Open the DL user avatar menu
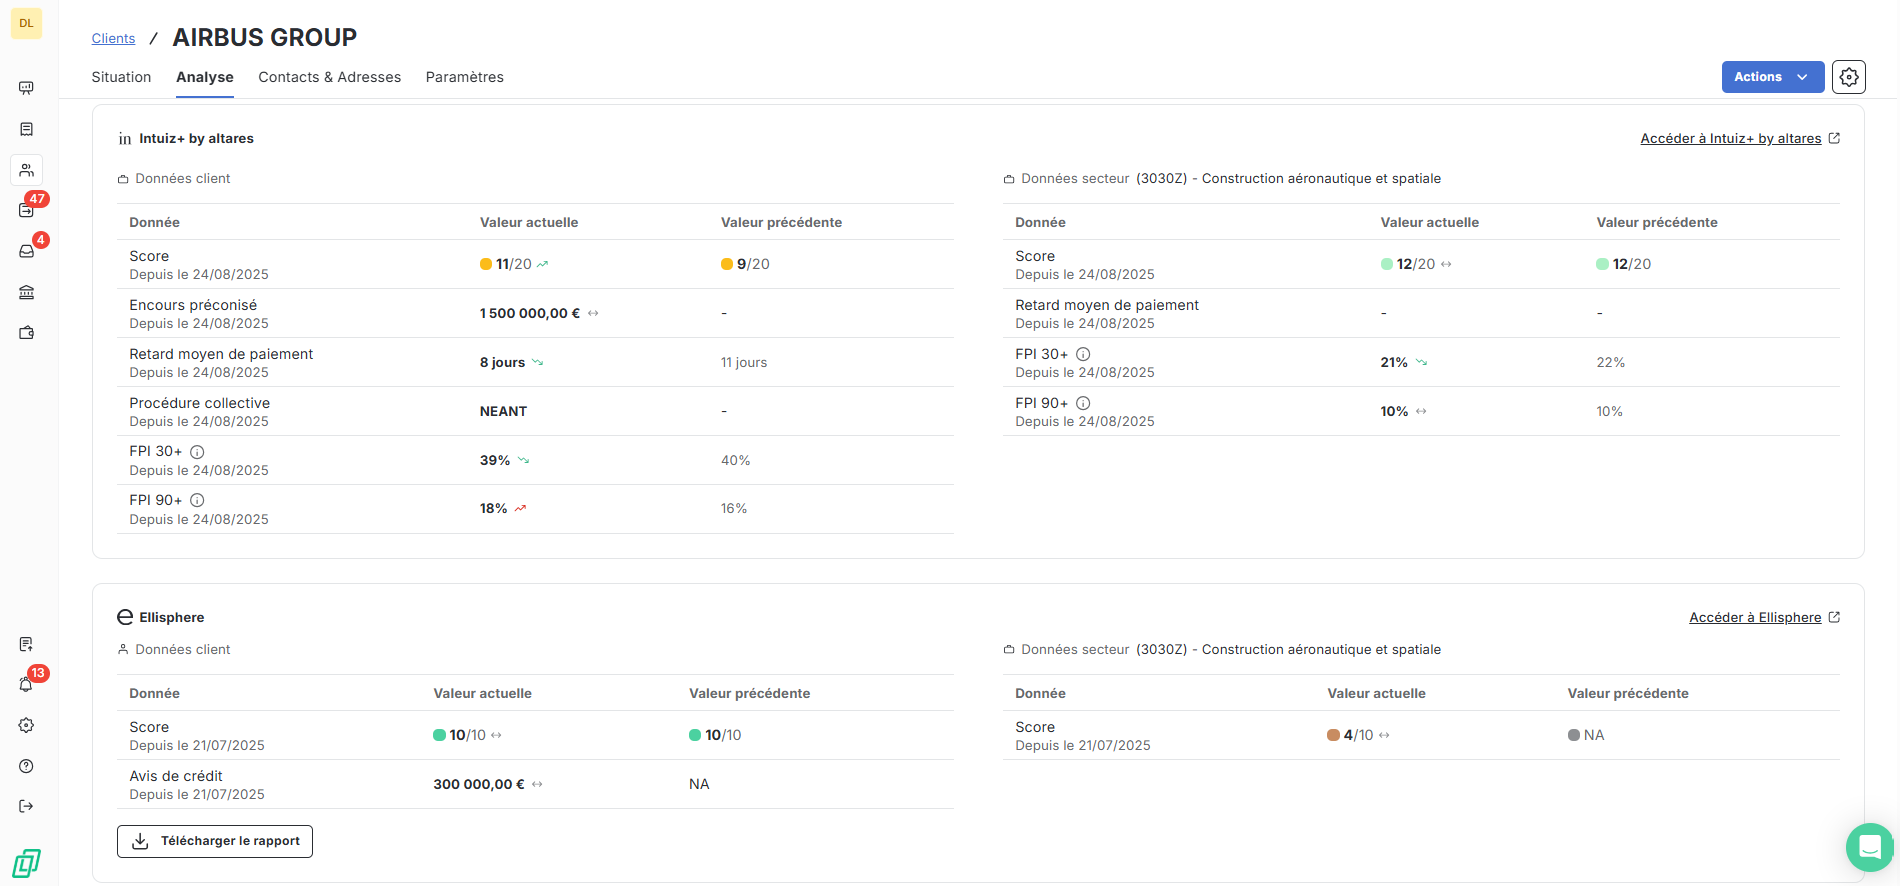The height and width of the screenshot is (886, 1900). click(26, 23)
